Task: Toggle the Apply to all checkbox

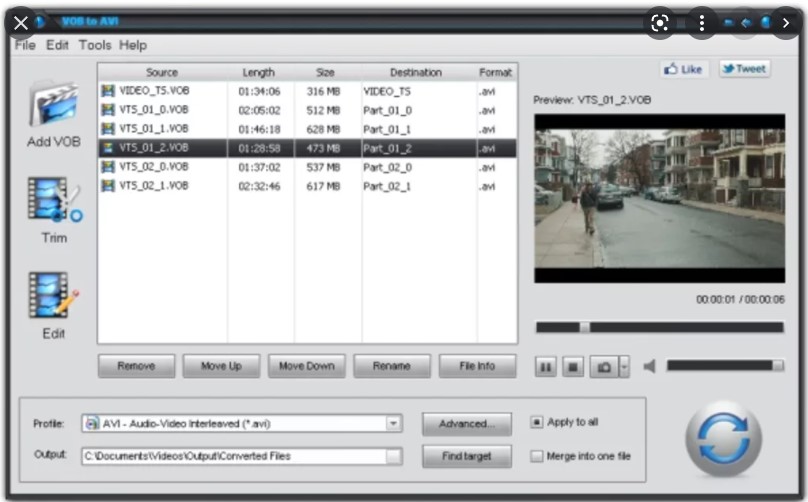Action: (x=536, y=422)
